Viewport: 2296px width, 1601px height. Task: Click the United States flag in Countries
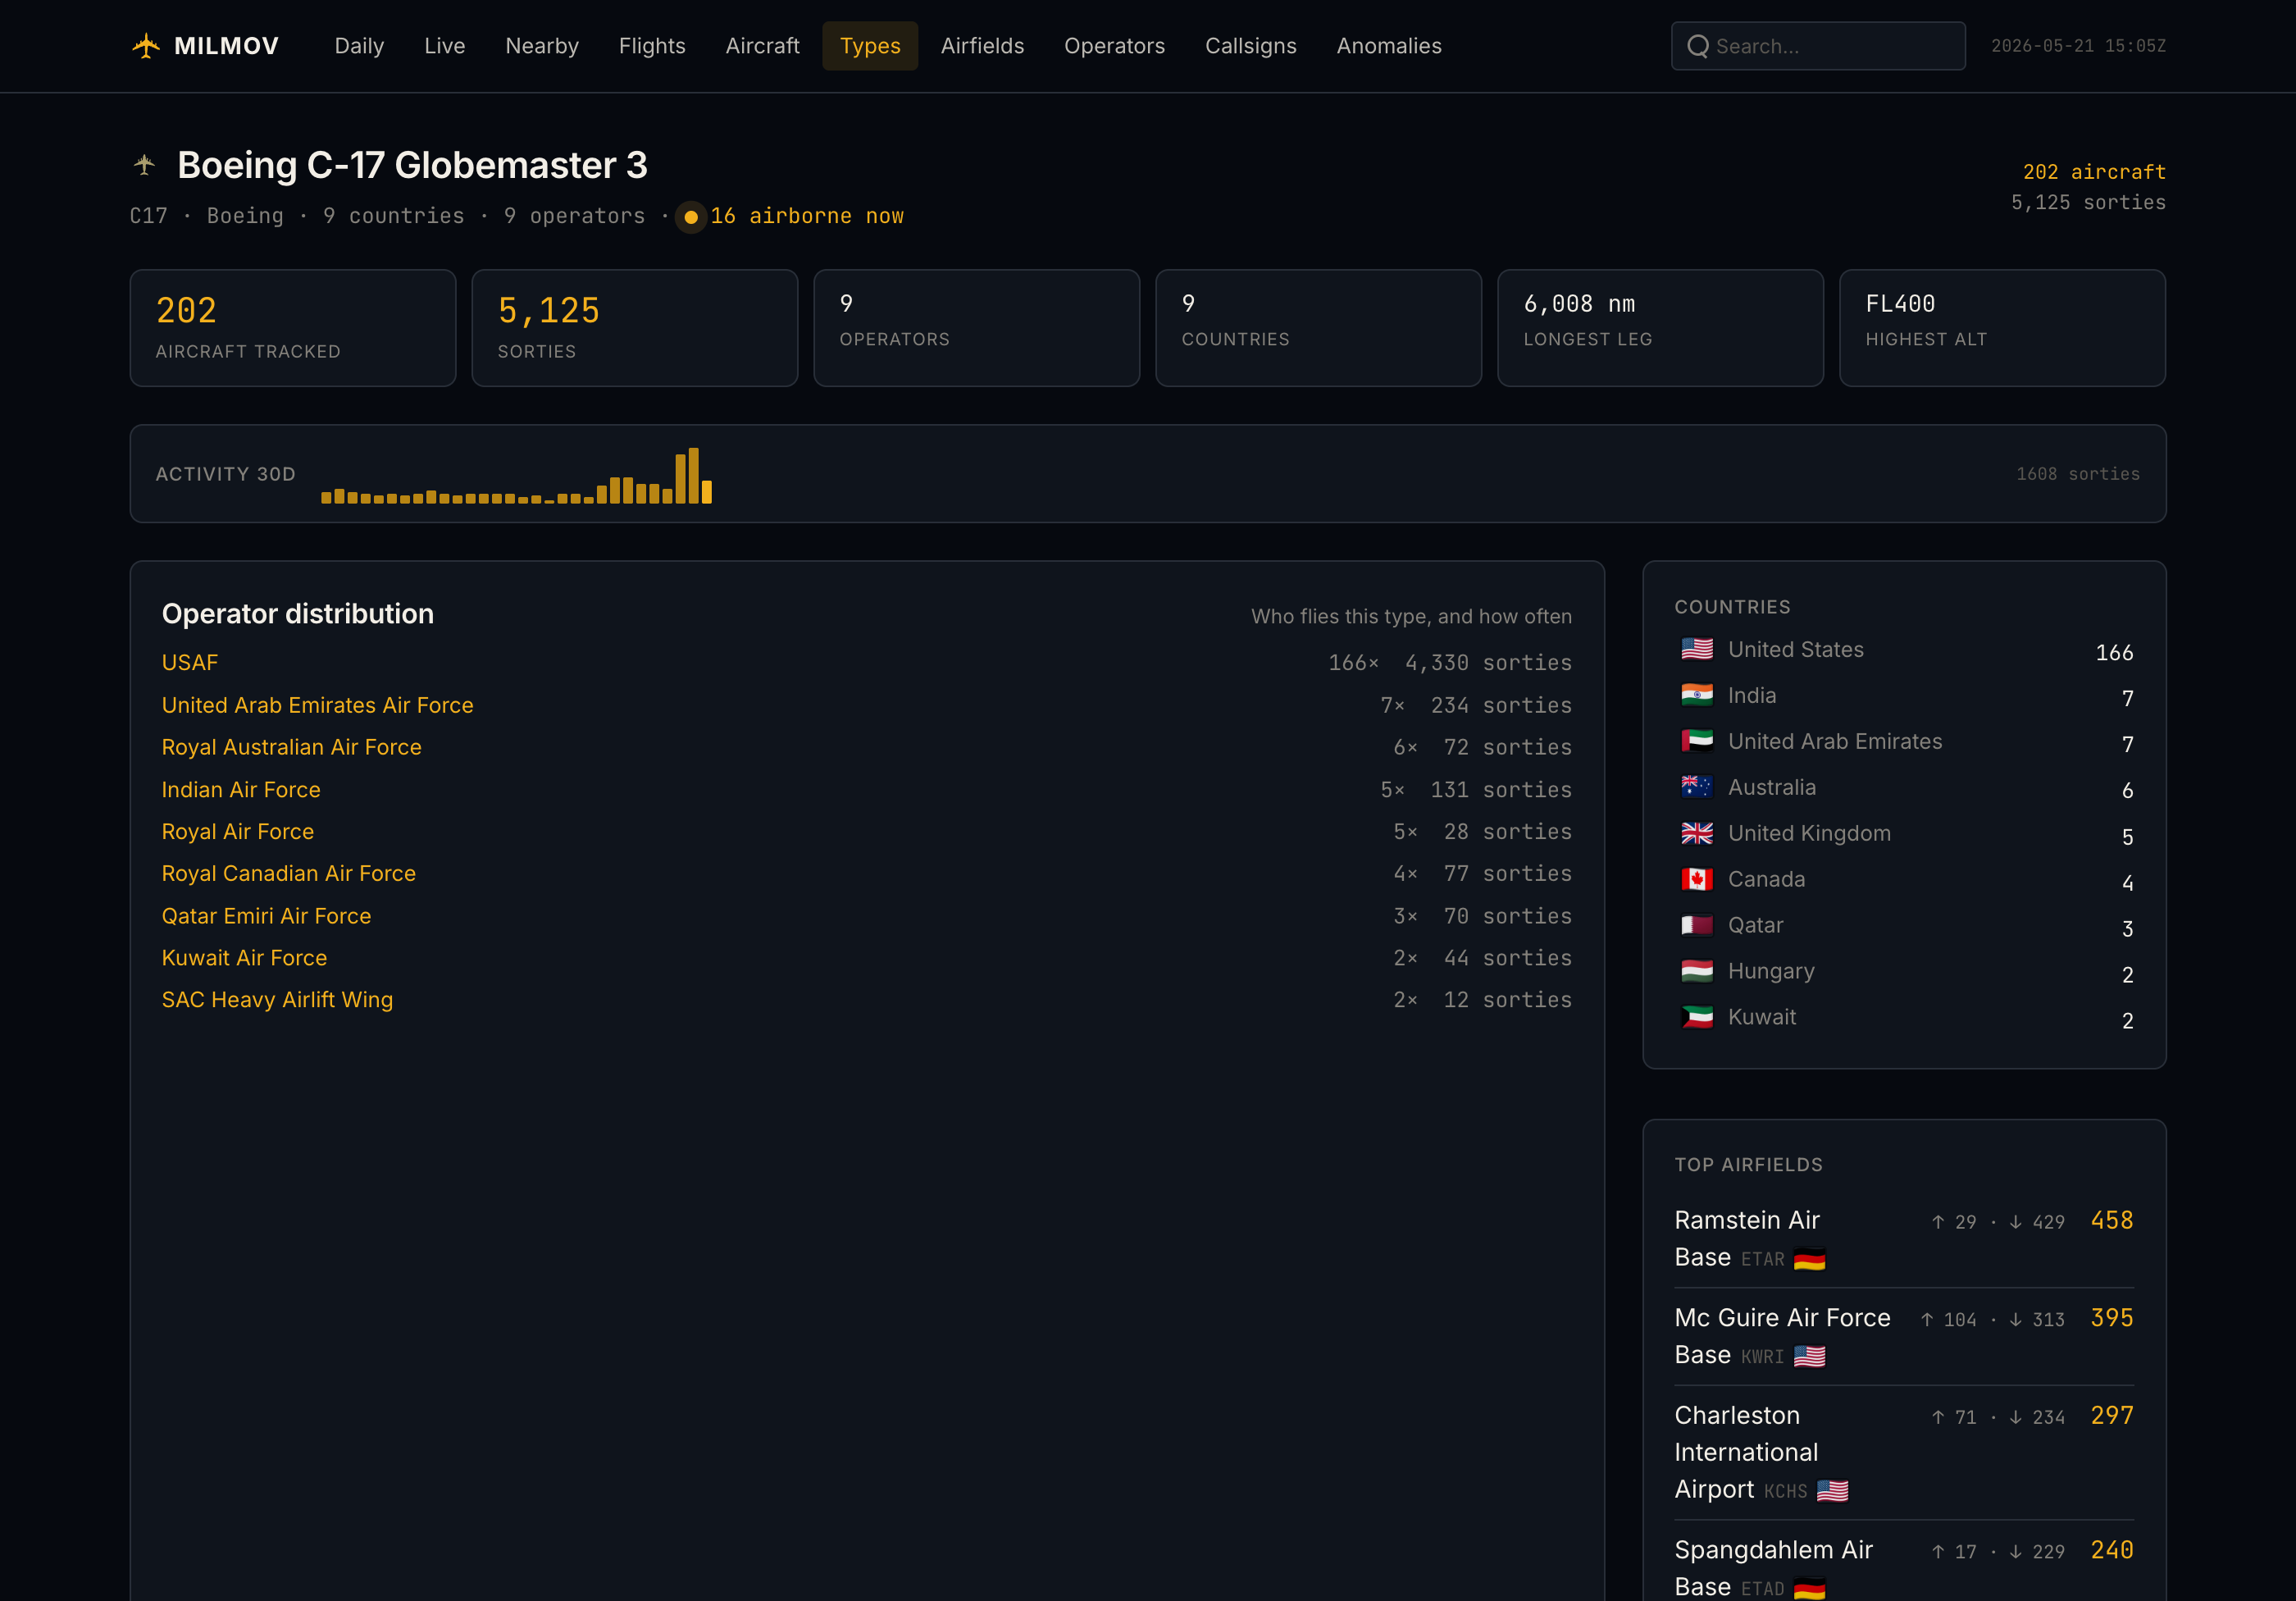coord(1697,649)
